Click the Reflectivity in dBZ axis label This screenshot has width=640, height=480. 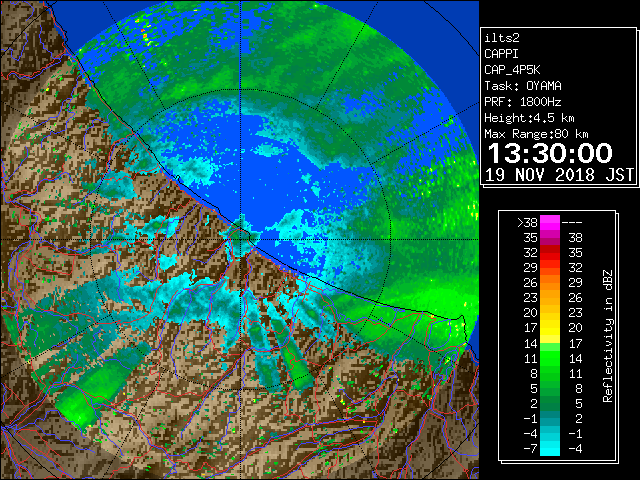click(x=608, y=336)
